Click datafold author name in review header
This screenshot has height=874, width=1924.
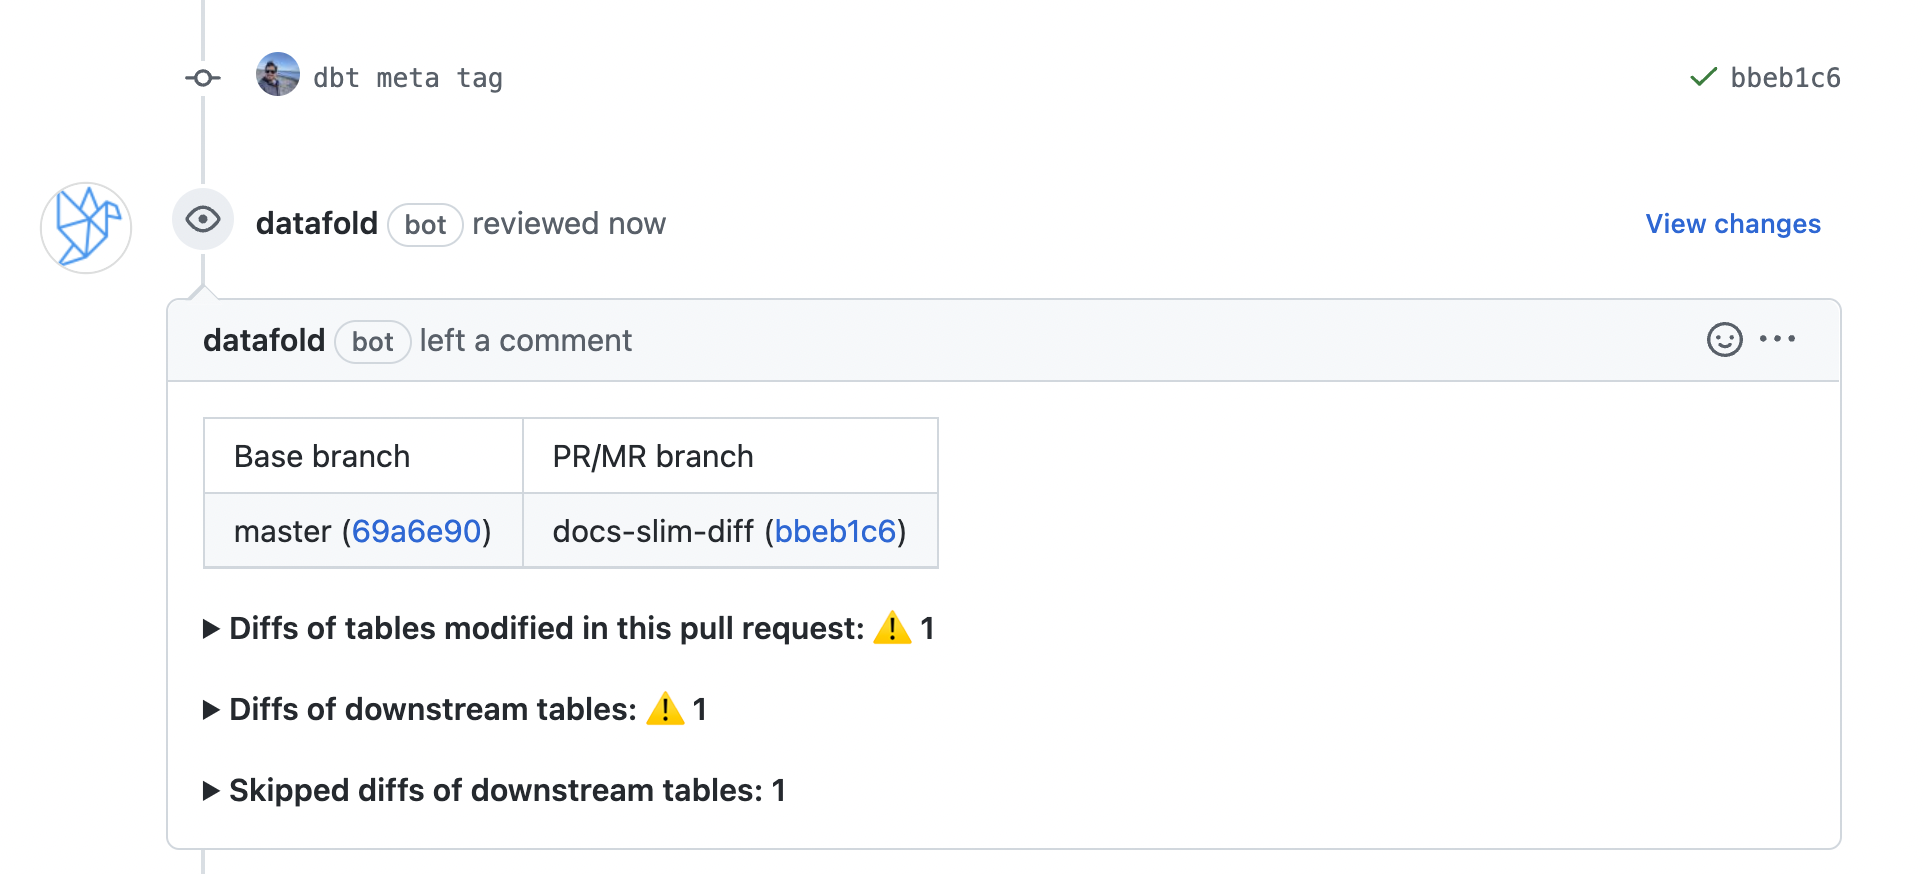(317, 223)
